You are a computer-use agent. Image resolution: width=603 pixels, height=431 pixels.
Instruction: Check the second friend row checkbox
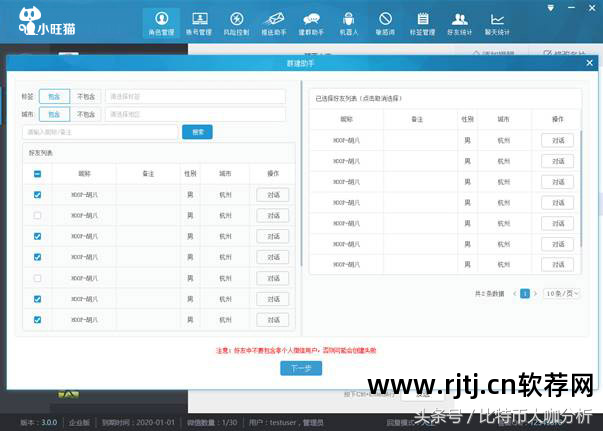[x=37, y=215]
